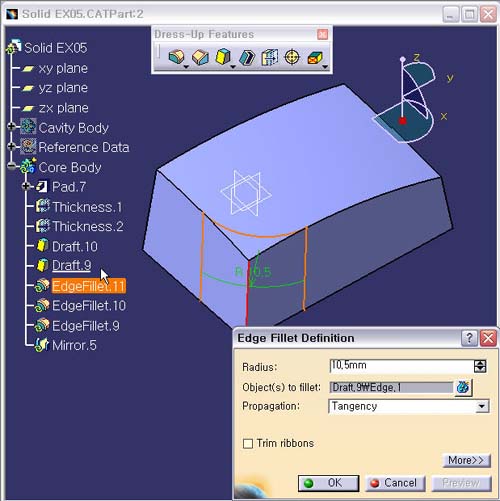Click the objects-to-fillet selection list icon
This screenshot has width=500, height=501.
pyautogui.click(x=463, y=387)
